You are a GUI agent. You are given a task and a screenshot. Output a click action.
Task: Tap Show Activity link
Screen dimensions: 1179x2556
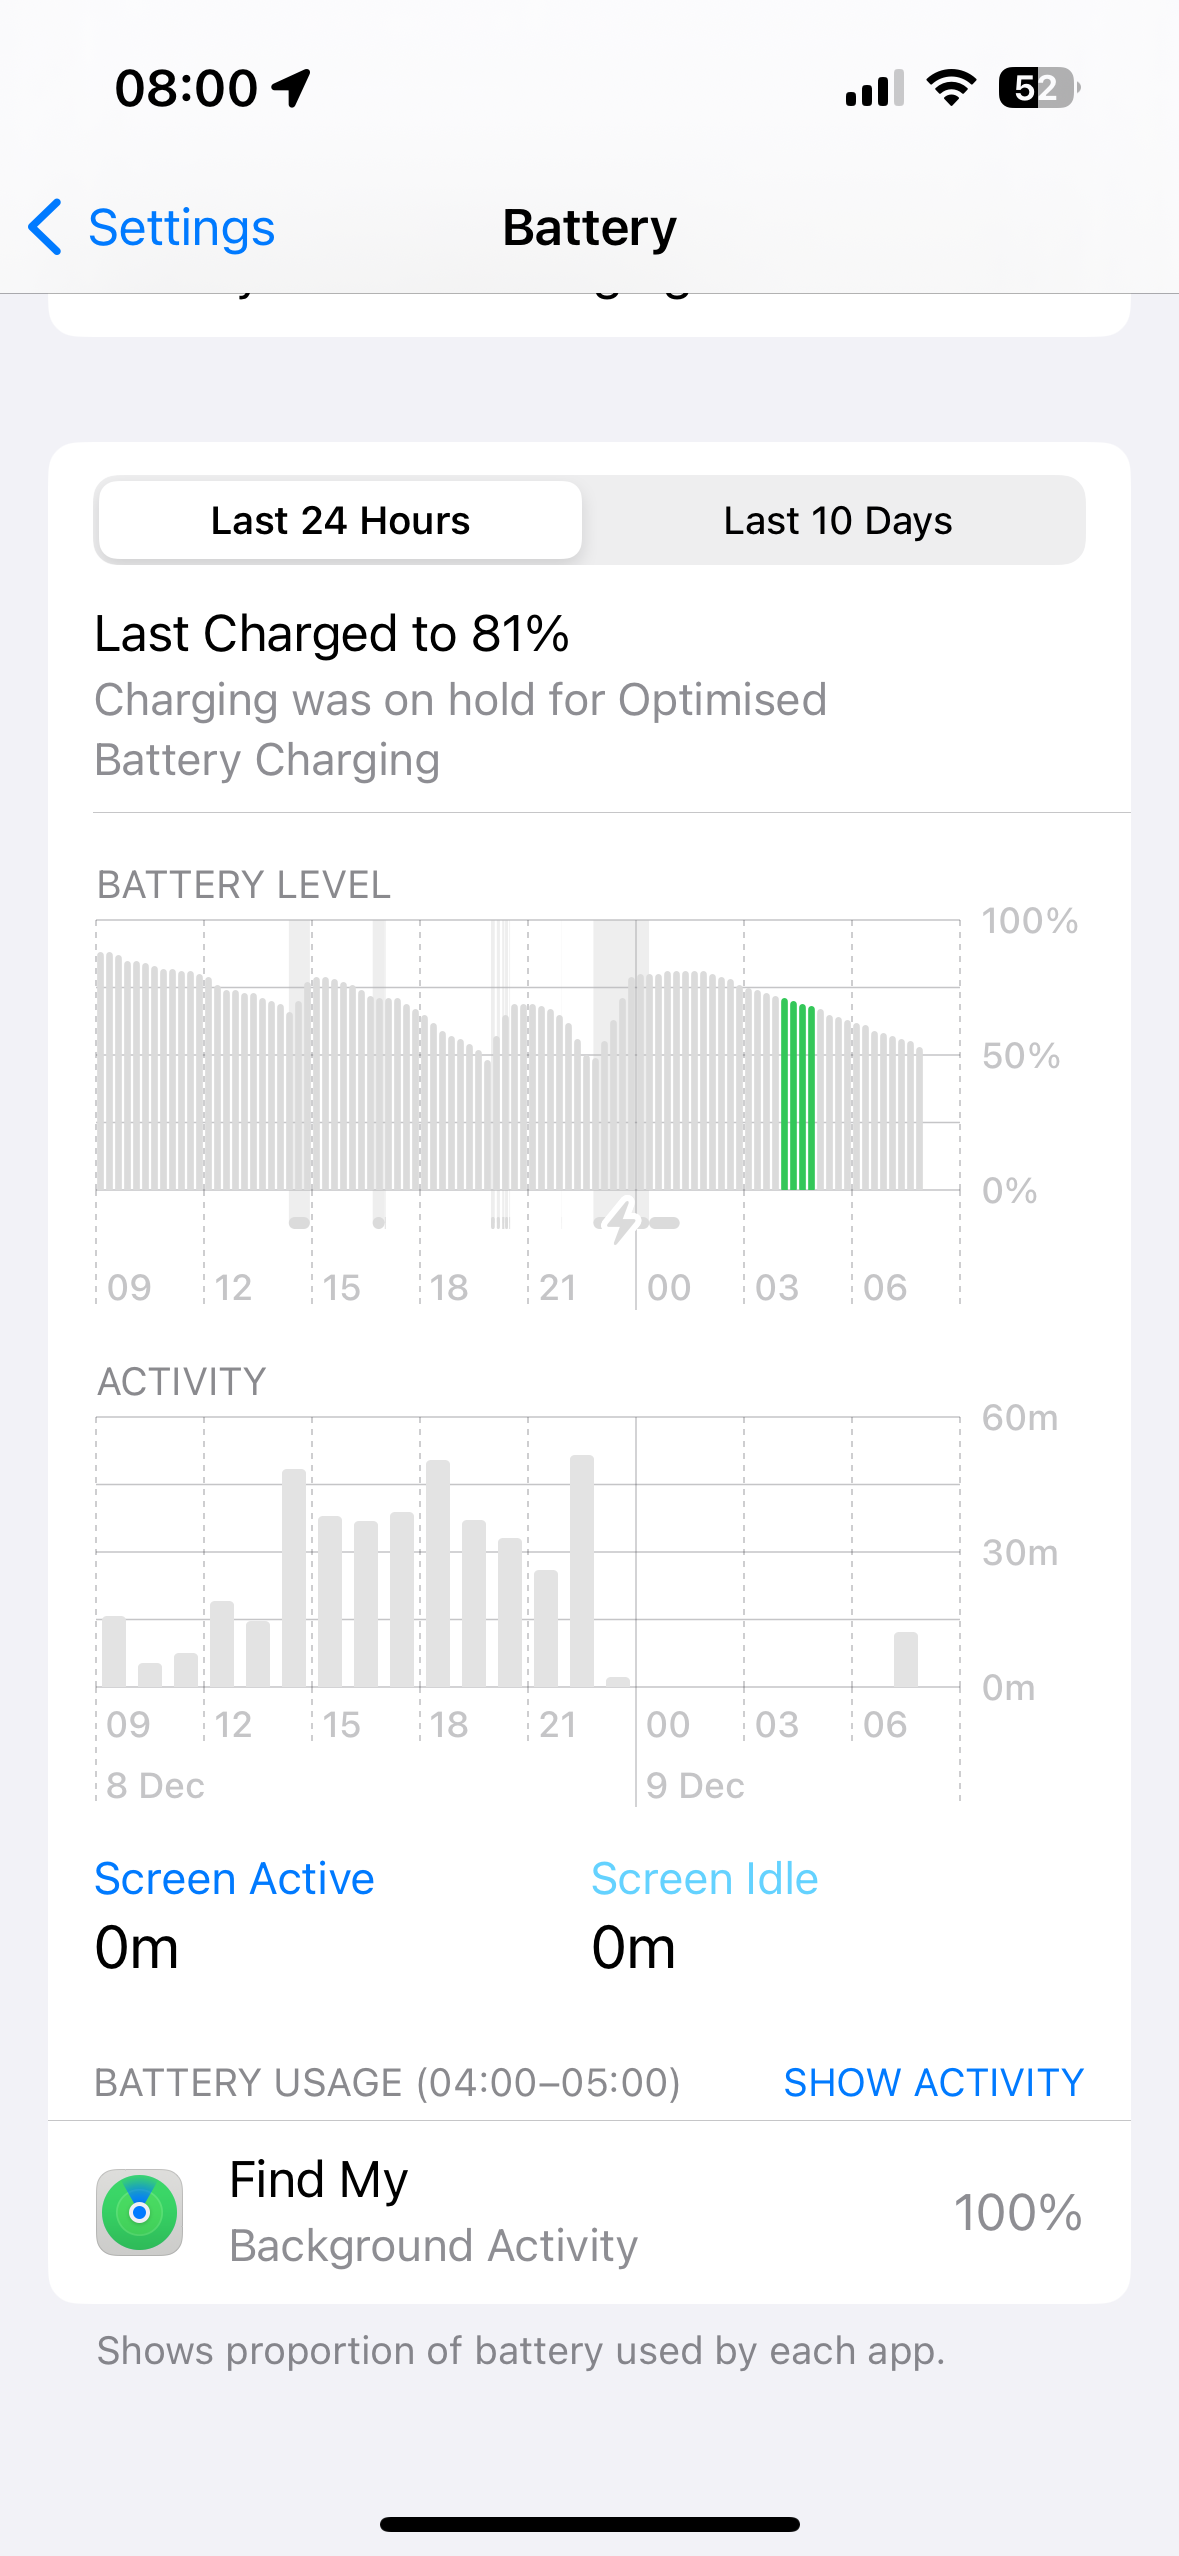pyautogui.click(x=933, y=2082)
